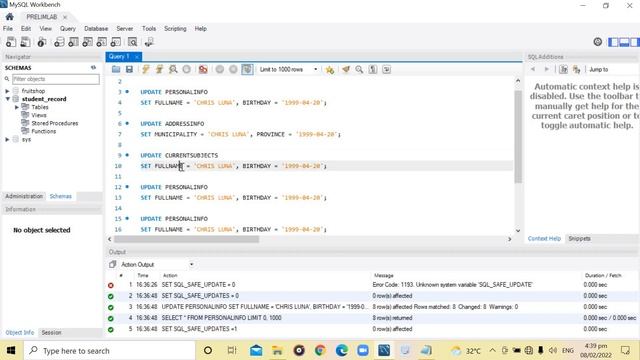Open the Server menu
Image resolution: width=640 pixels, height=360 pixels.
124,29
